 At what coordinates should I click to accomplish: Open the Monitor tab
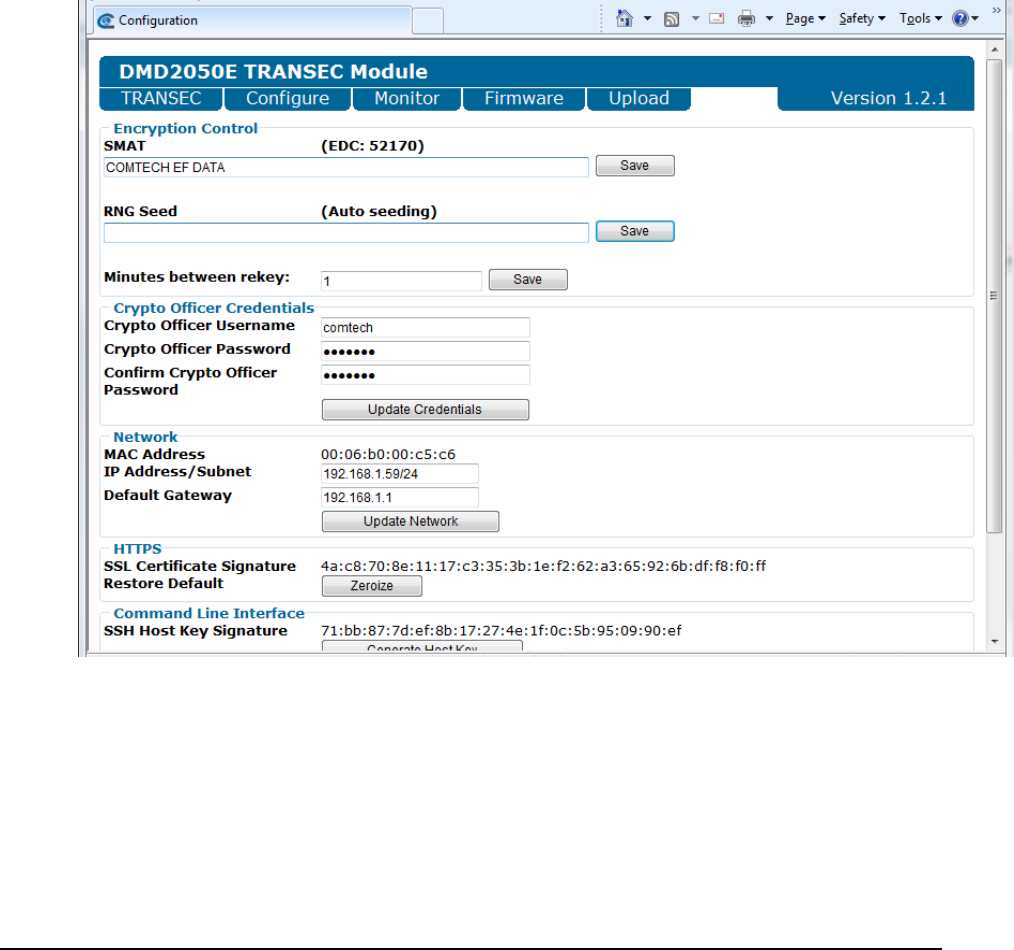[406, 98]
